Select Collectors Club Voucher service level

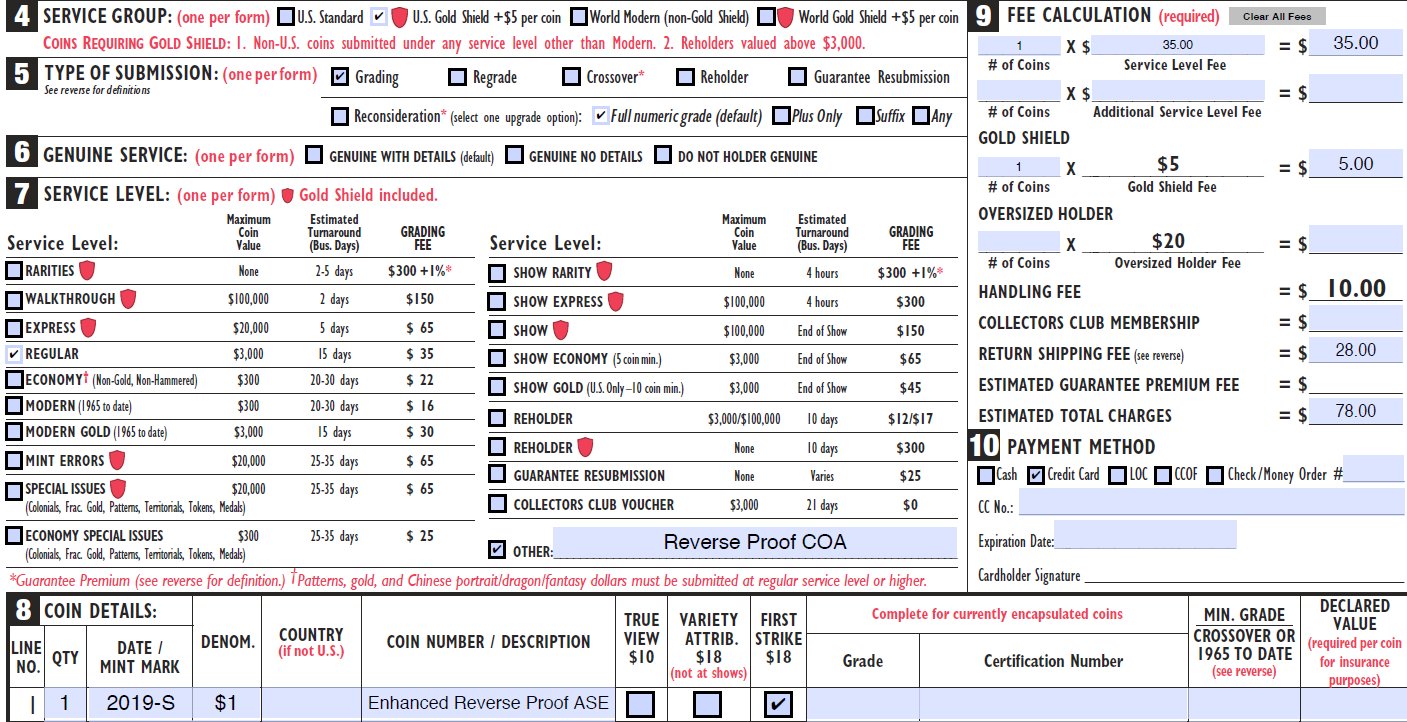click(497, 505)
